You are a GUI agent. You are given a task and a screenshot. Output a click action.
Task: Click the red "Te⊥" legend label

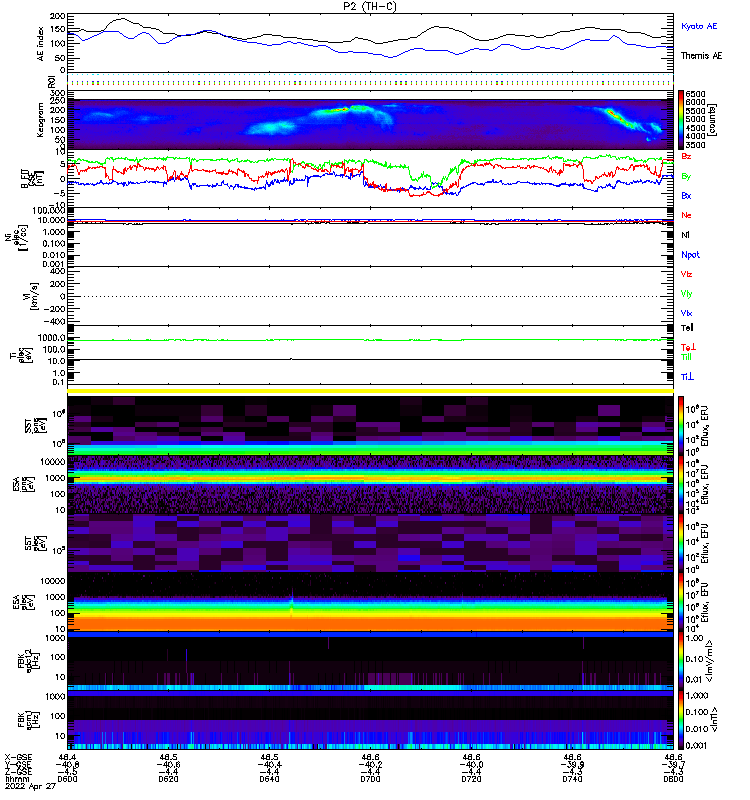(688, 347)
